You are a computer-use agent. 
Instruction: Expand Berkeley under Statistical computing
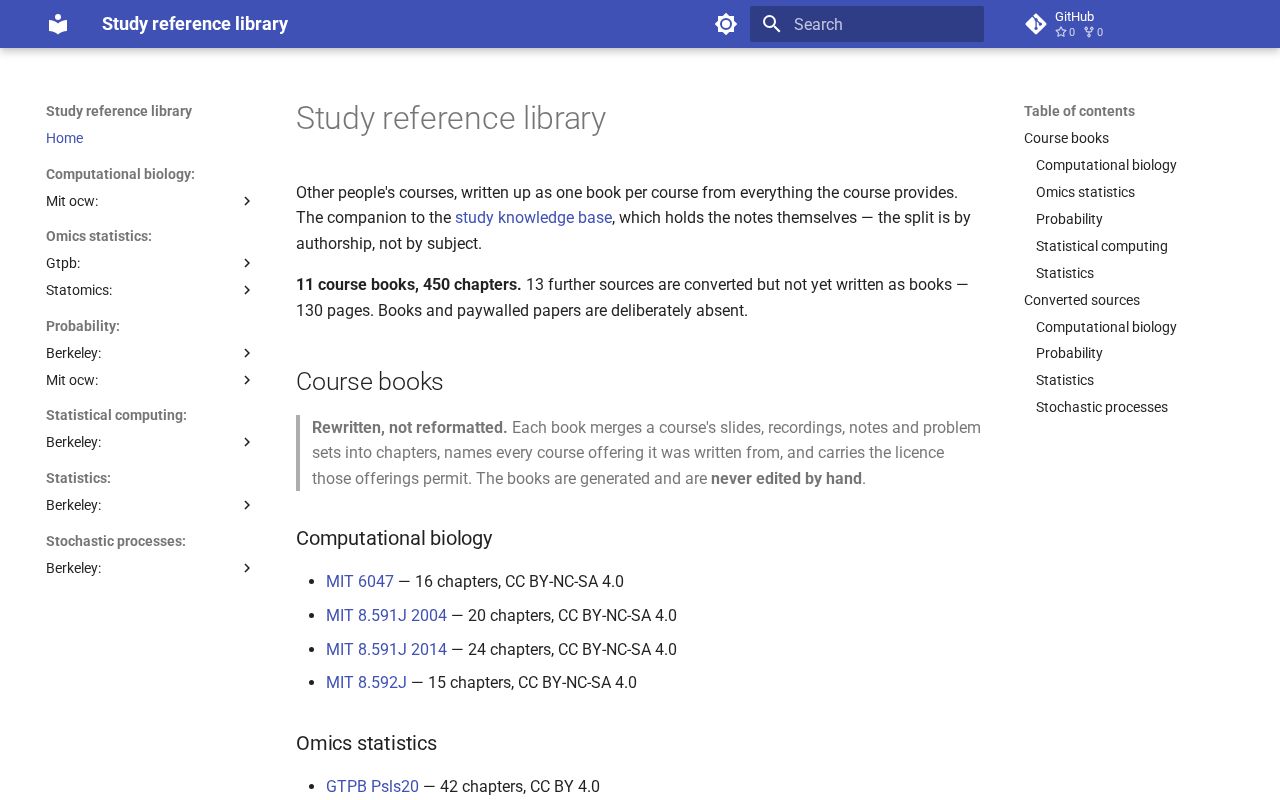[x=247, y=442]
